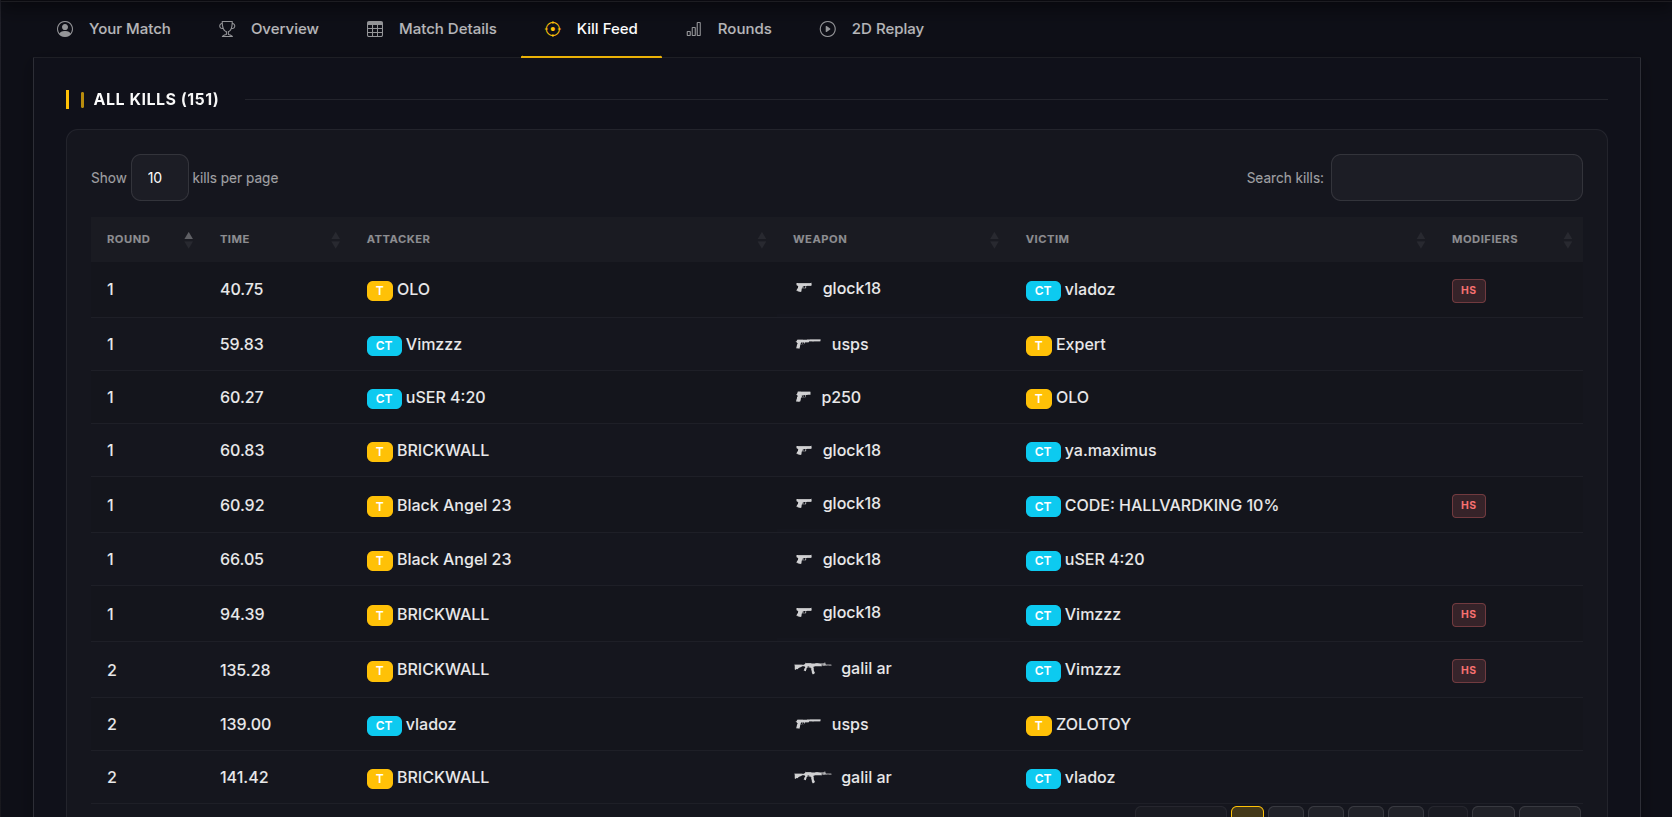The height and width of the screenshot is (817, 1672).
Task: Click glock18 icon in the 60.83 row
Action: pyautogui.click(x=804, y=450)
